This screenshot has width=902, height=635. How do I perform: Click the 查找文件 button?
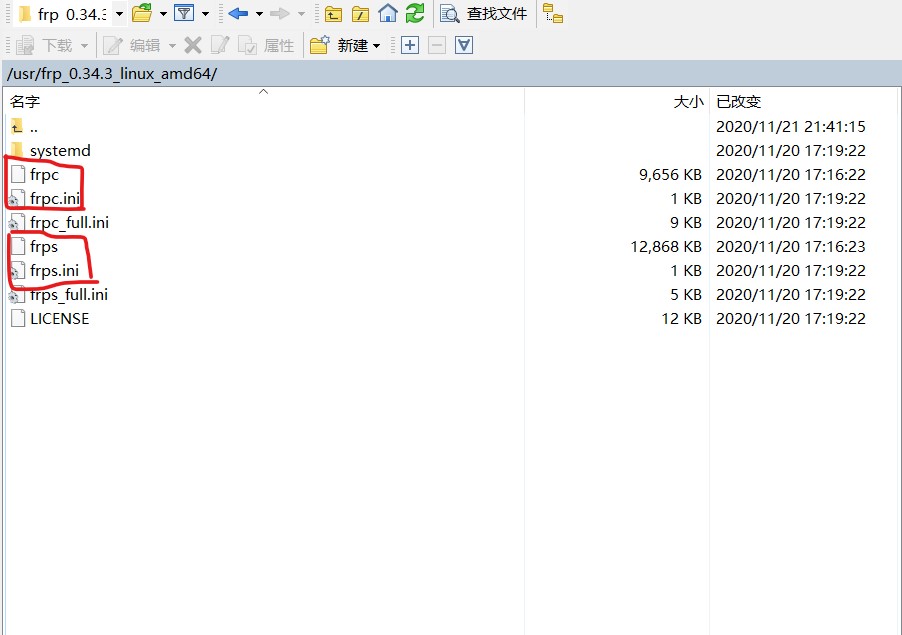coord(484,14)
